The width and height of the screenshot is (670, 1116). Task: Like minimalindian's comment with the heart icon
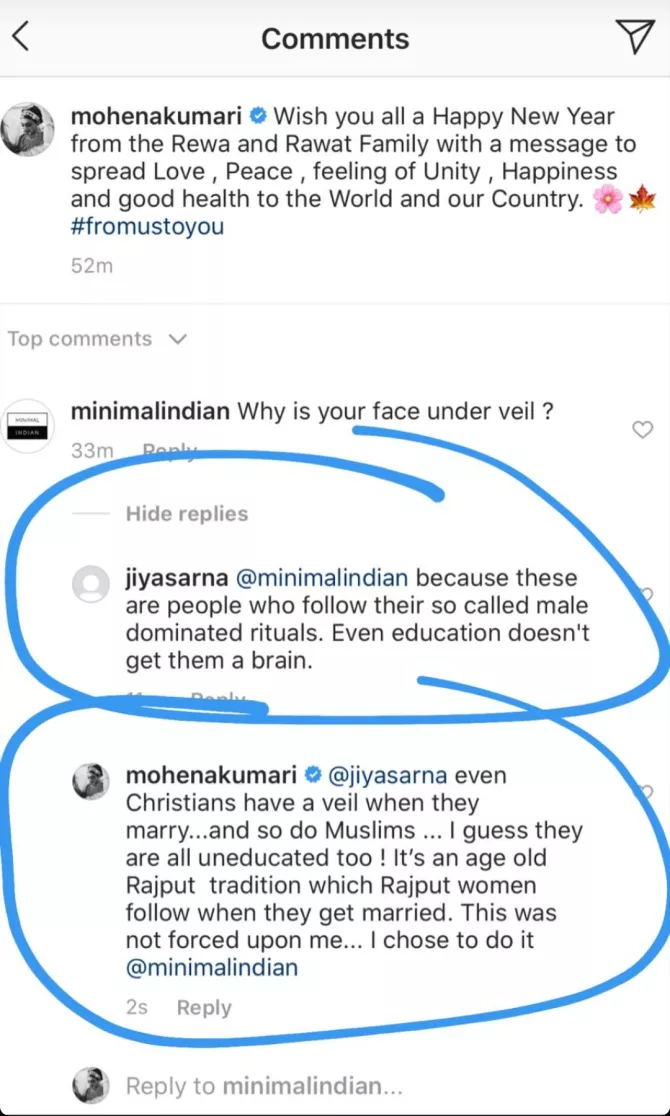(x=644, y=429)
